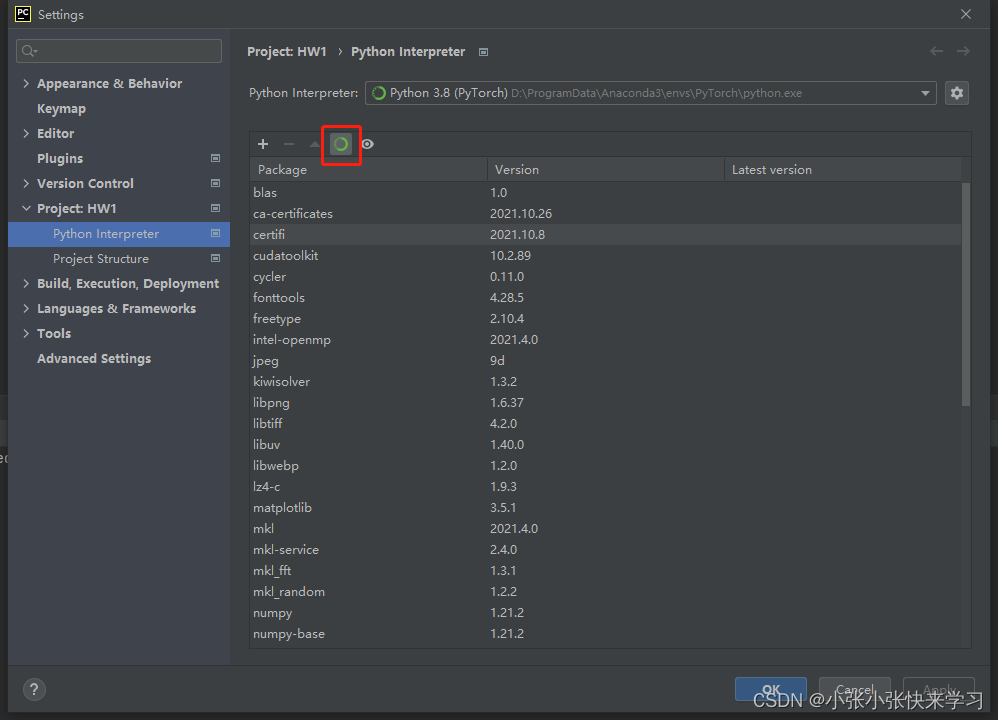Click the search settings field
998x720 pixels.
click(119, 51)
